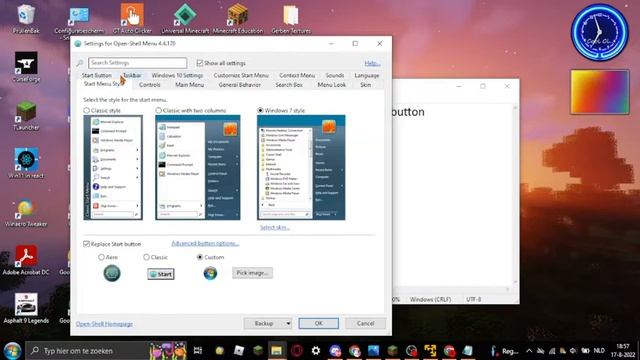
Task: Toggle the Show all settings checkbox
Action: tap(200, 63)
